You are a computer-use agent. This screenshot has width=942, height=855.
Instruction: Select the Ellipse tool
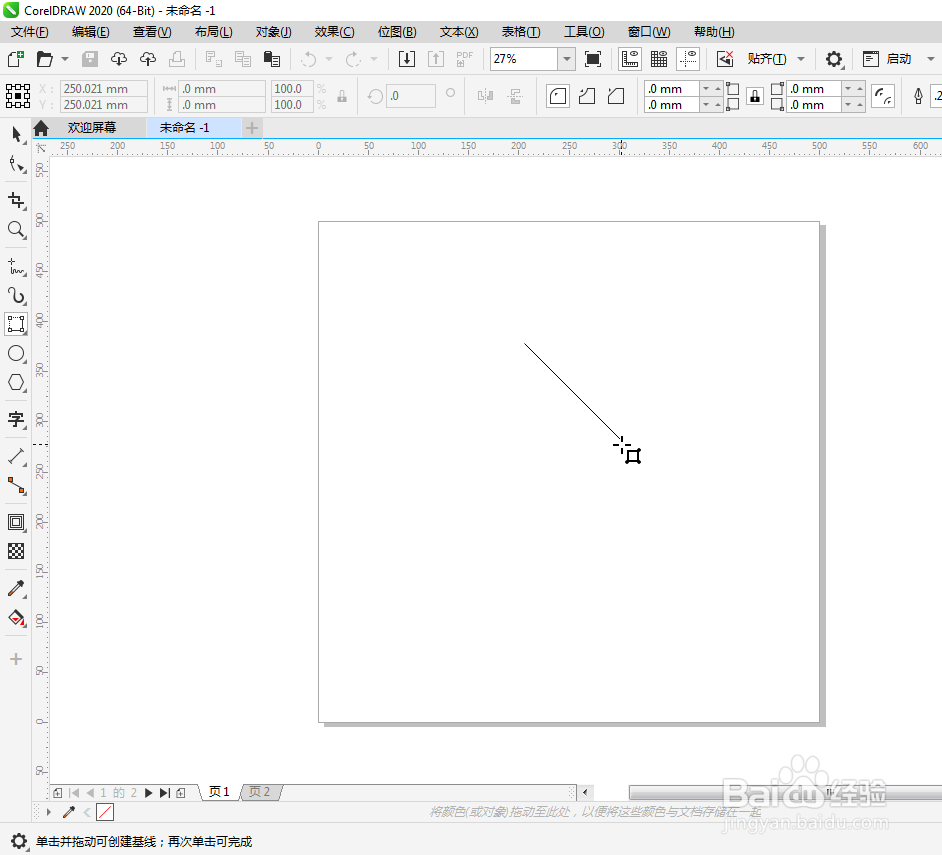click(16, 353)
